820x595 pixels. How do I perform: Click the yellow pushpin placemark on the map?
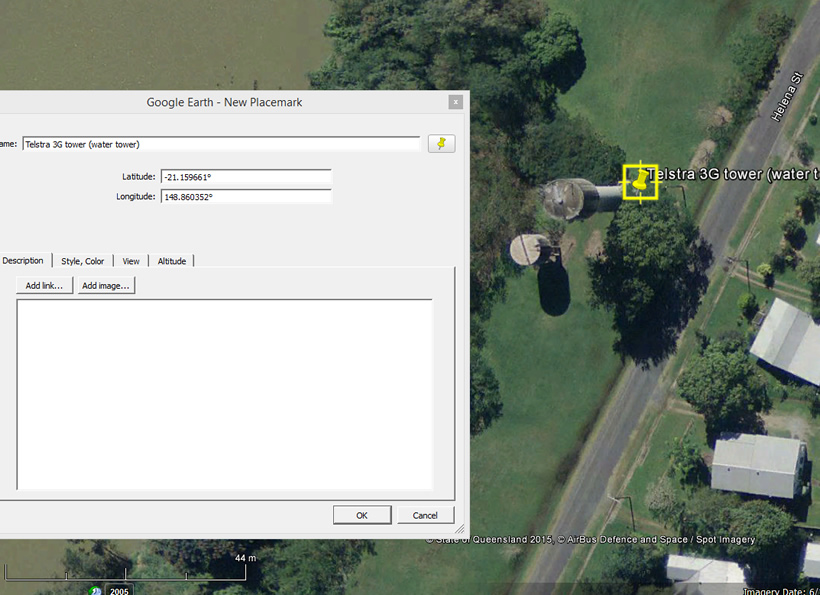pyautogui.click(x=640, y=182)
